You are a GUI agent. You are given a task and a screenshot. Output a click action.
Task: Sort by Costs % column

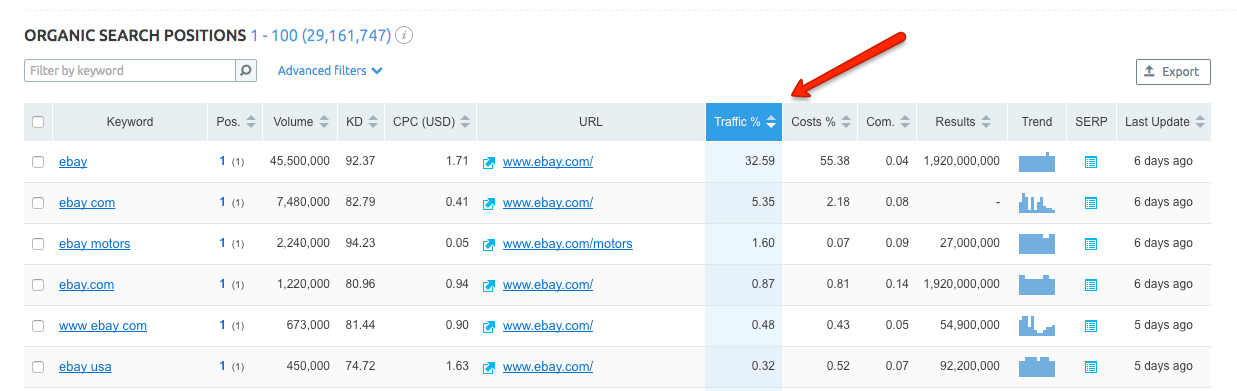click(x=820, y=122)
